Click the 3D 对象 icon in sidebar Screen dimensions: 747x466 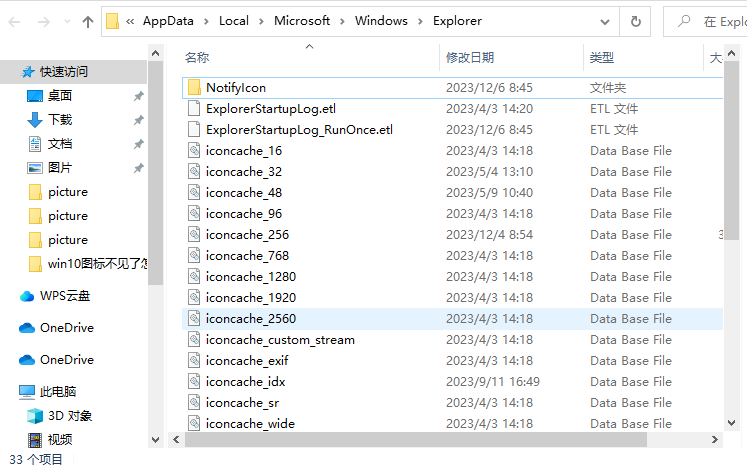coord(35,416)
